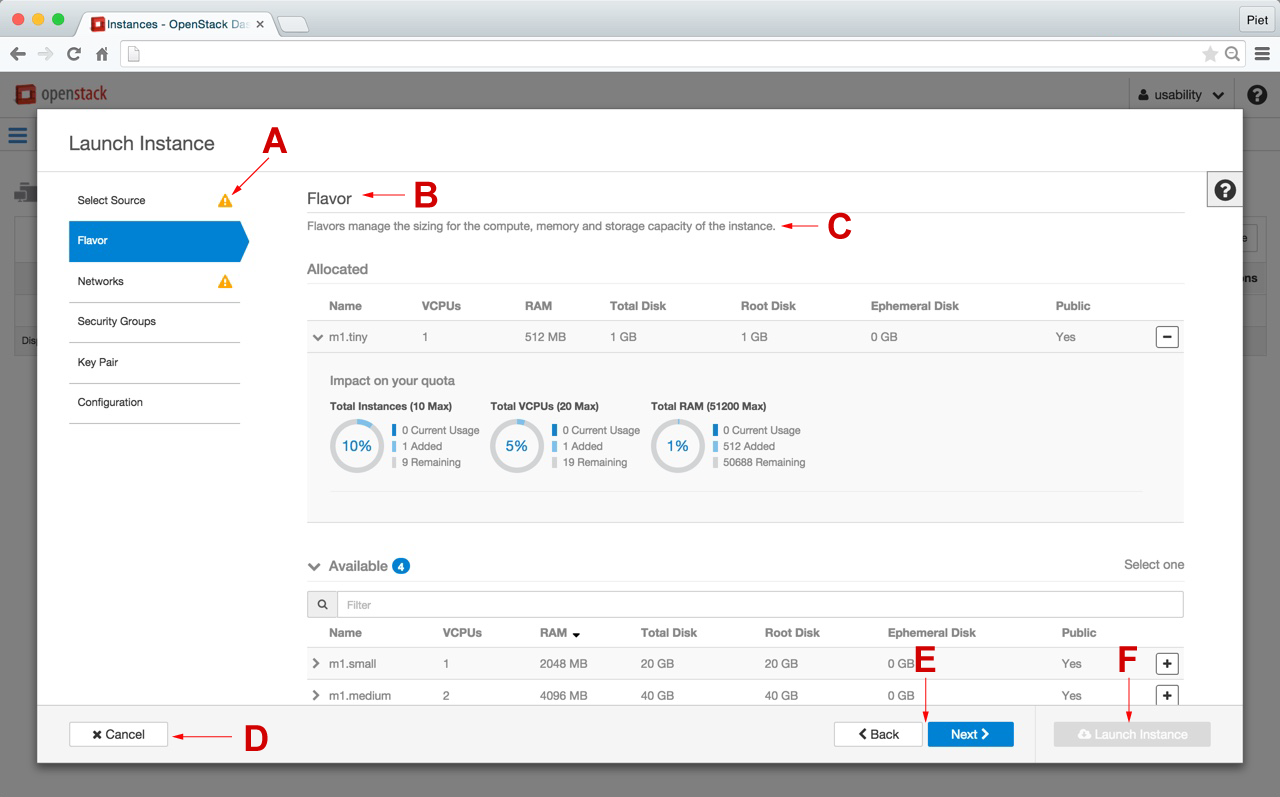
Task: Collapse the Available flavors section
Action: 314,566
